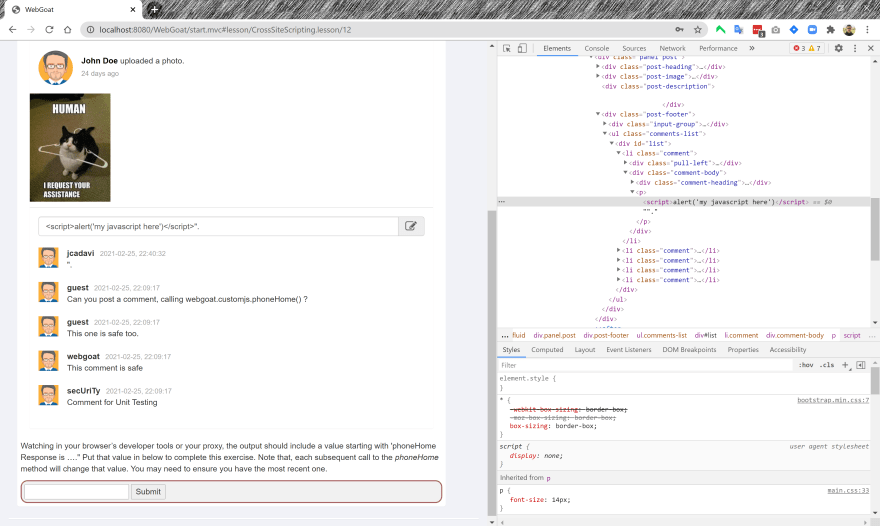Open the DOM Breakpoints tab
The image size is (880, 526).
[689, 350]
